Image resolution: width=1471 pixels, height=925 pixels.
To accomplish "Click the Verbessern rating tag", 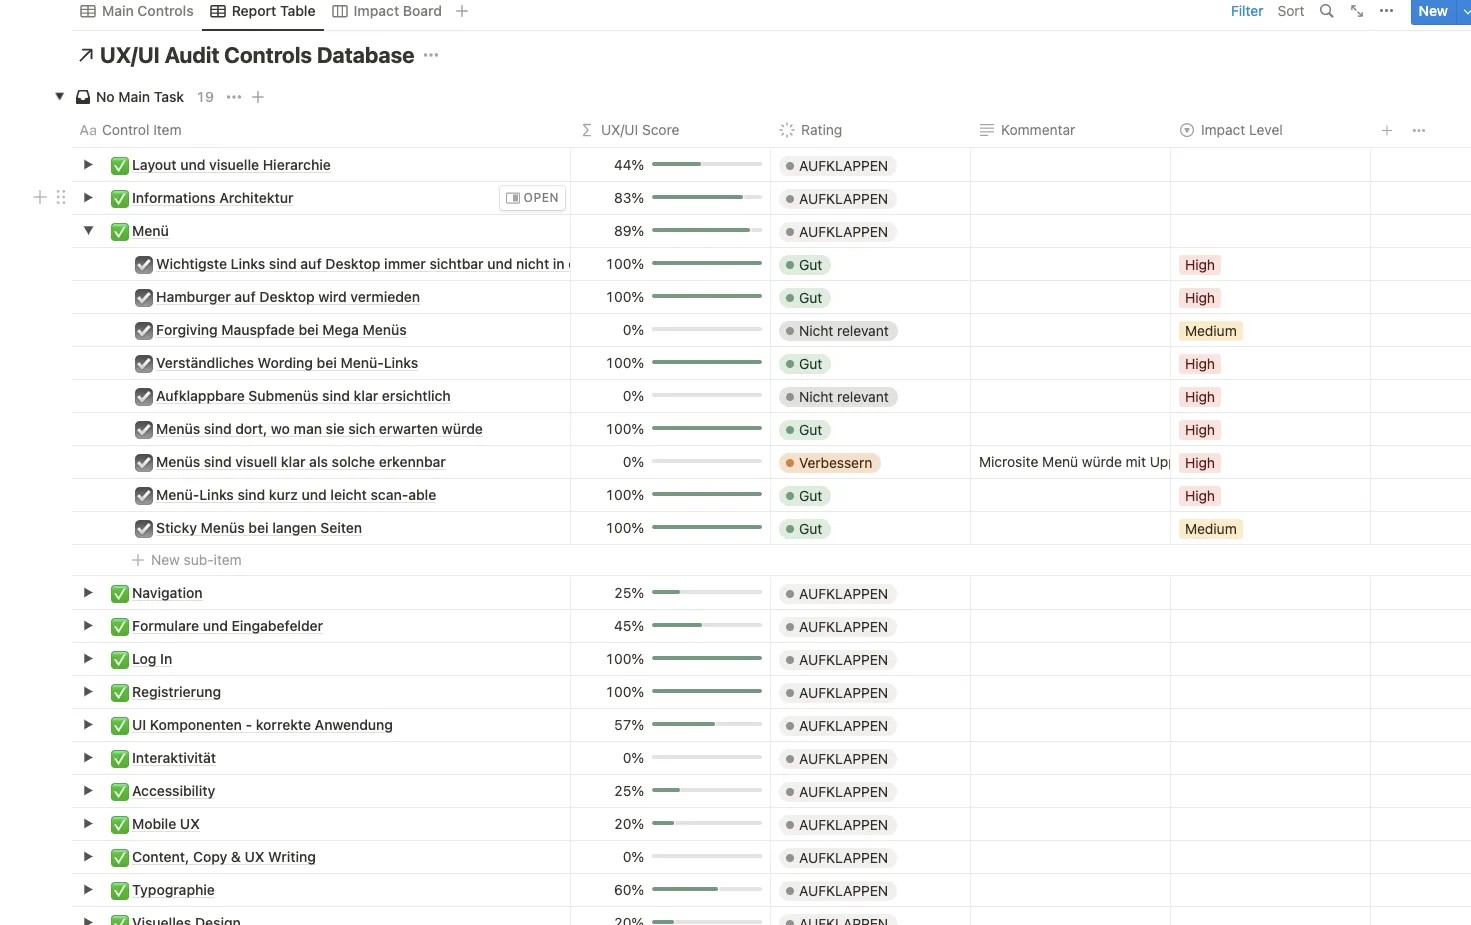I will (829, 463).
